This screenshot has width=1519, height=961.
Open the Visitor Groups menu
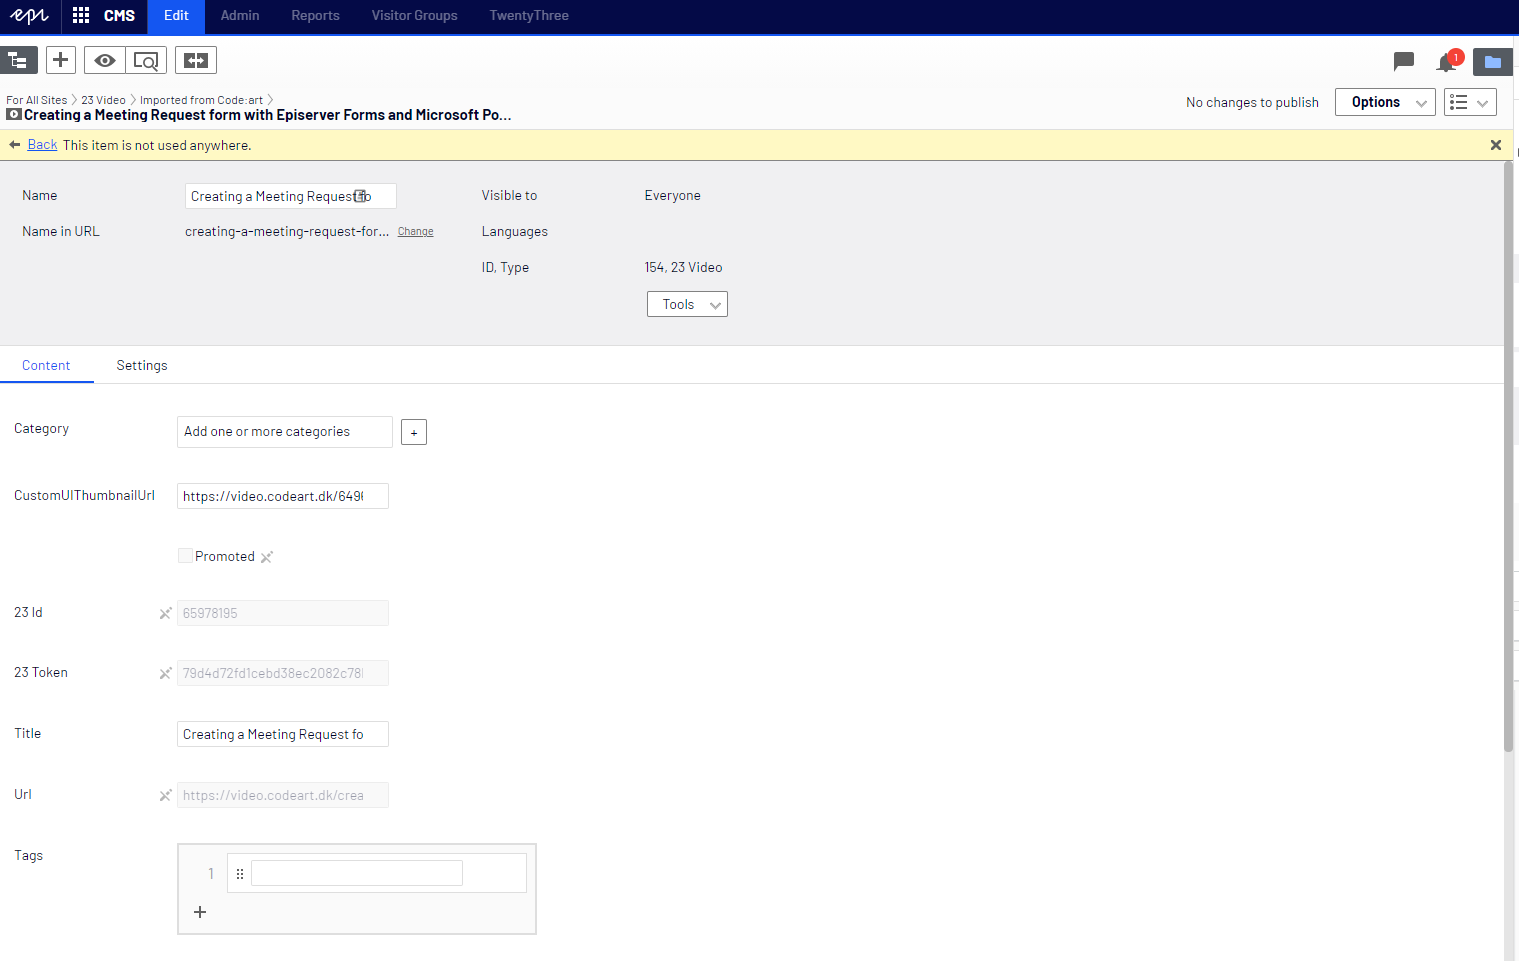pos(414,16)
